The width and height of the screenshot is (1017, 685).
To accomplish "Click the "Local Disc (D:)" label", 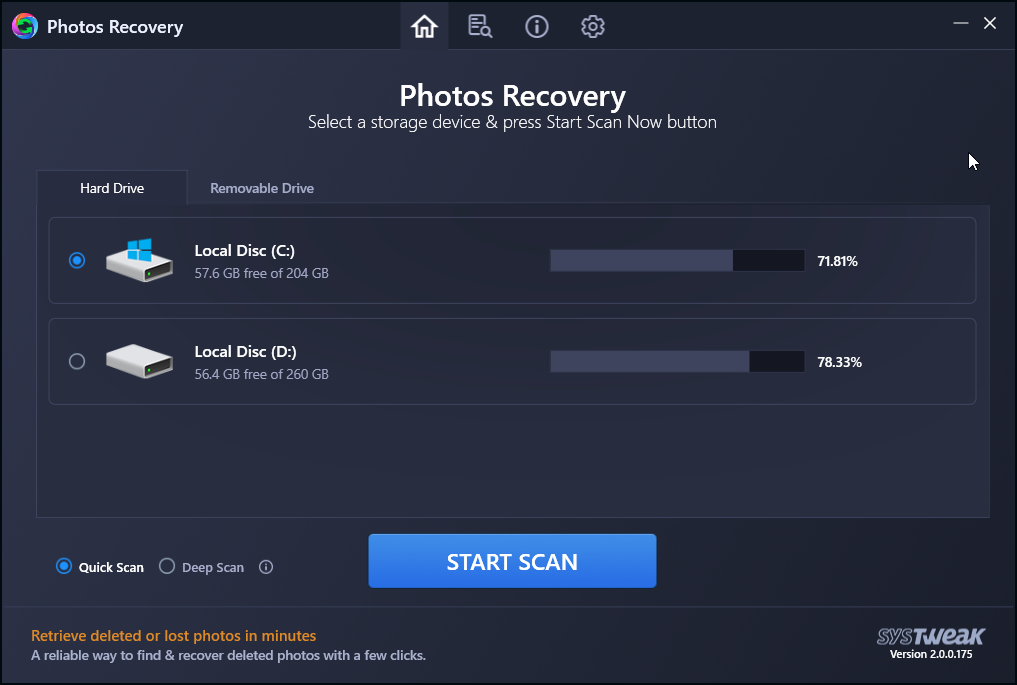I will pos(245,352).
